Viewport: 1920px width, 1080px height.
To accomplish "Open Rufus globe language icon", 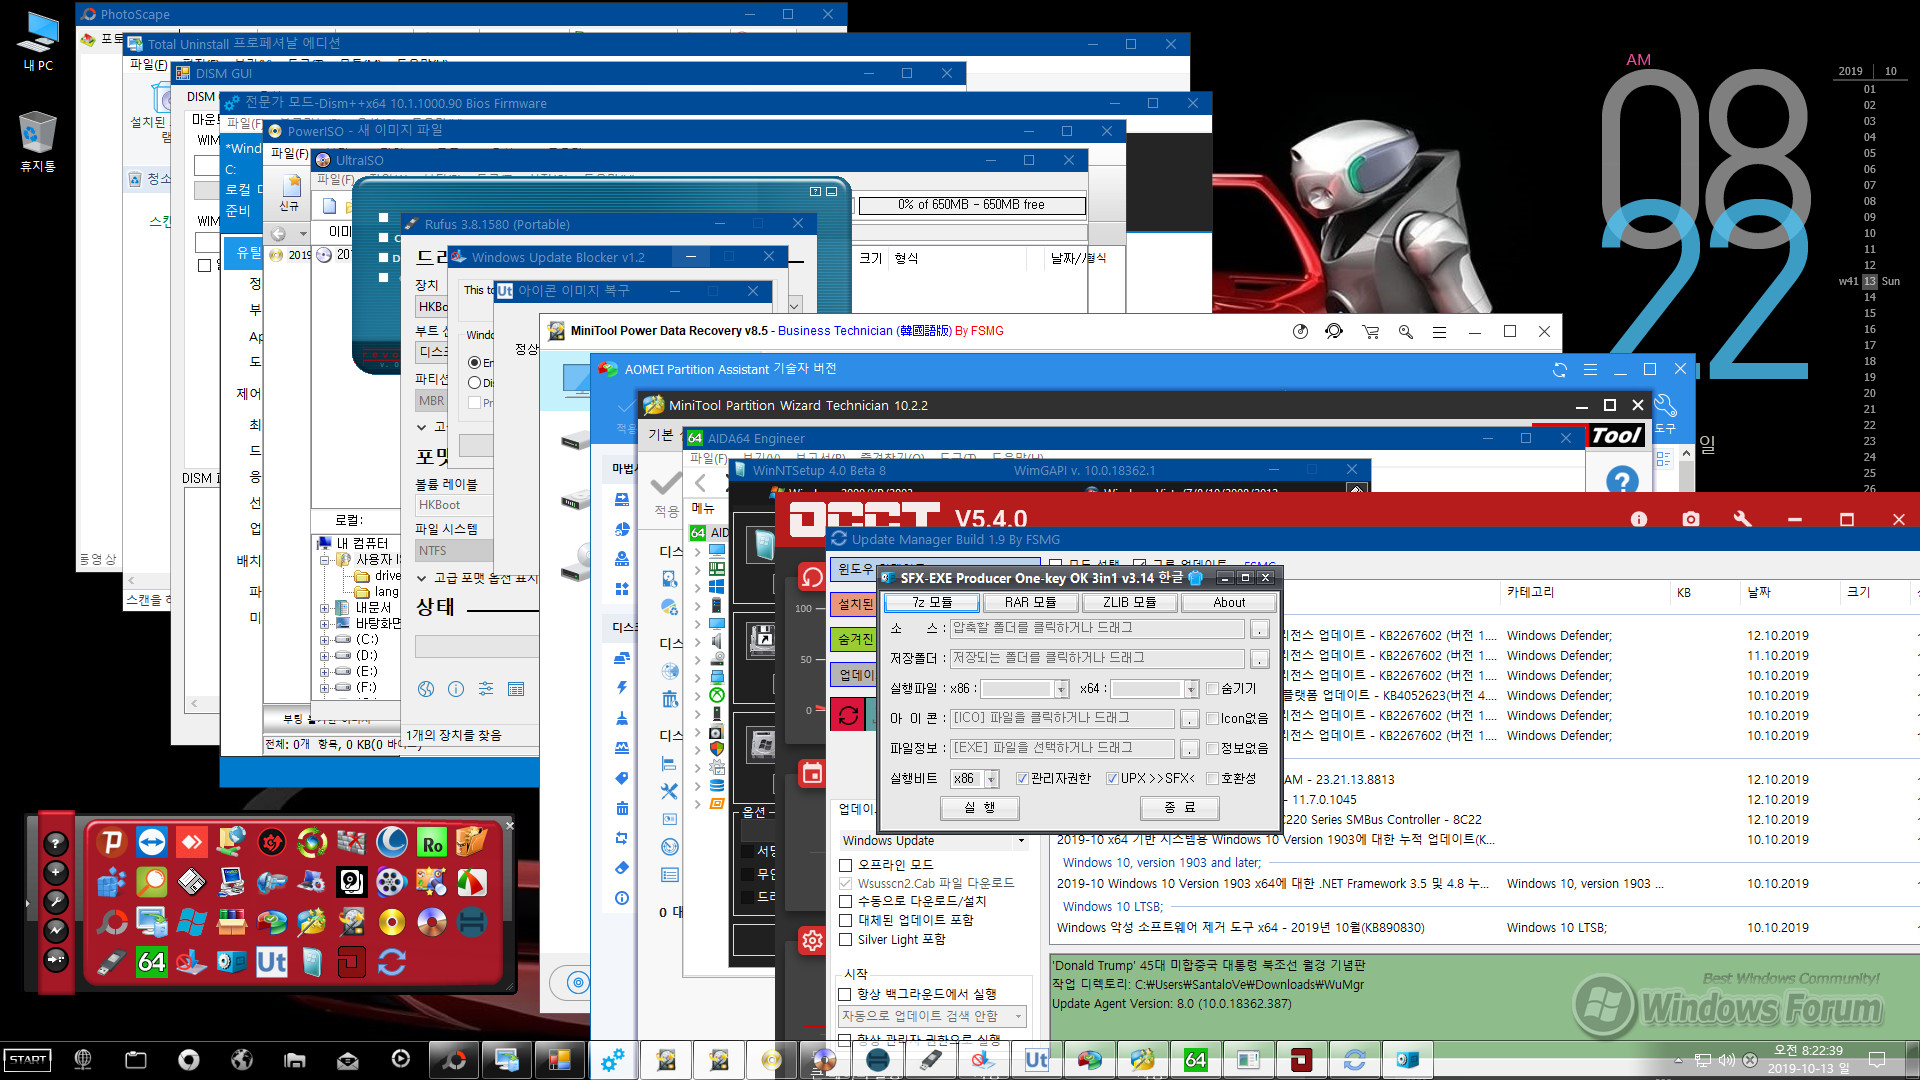I will click(426, 689).
